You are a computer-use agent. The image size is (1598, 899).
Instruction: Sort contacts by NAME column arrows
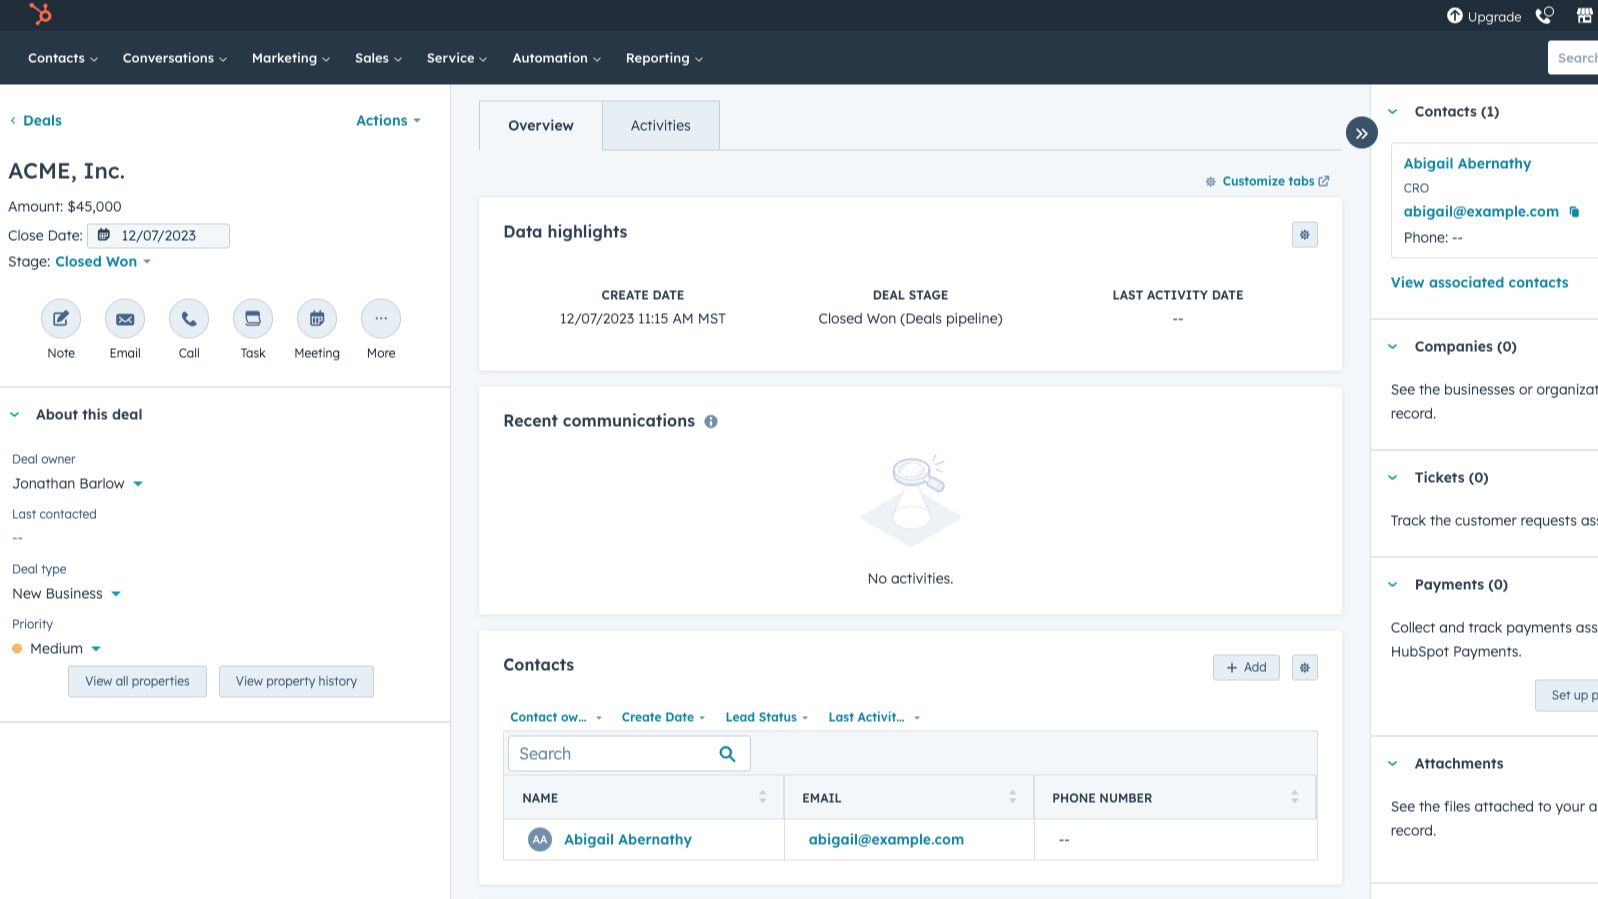(763, 797)
